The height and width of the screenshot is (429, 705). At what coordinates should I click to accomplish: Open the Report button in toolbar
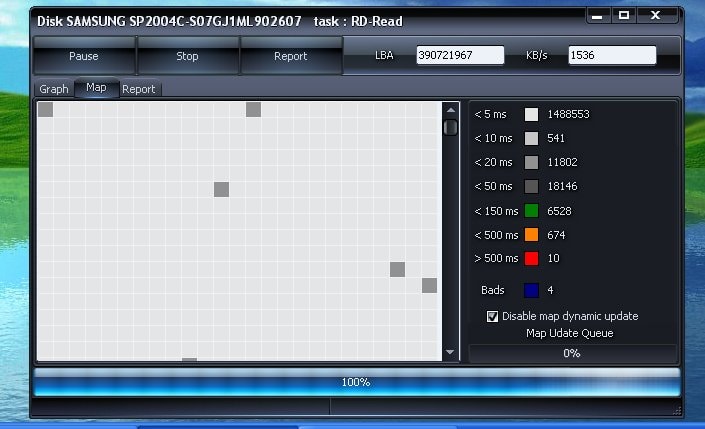(290, 56)
